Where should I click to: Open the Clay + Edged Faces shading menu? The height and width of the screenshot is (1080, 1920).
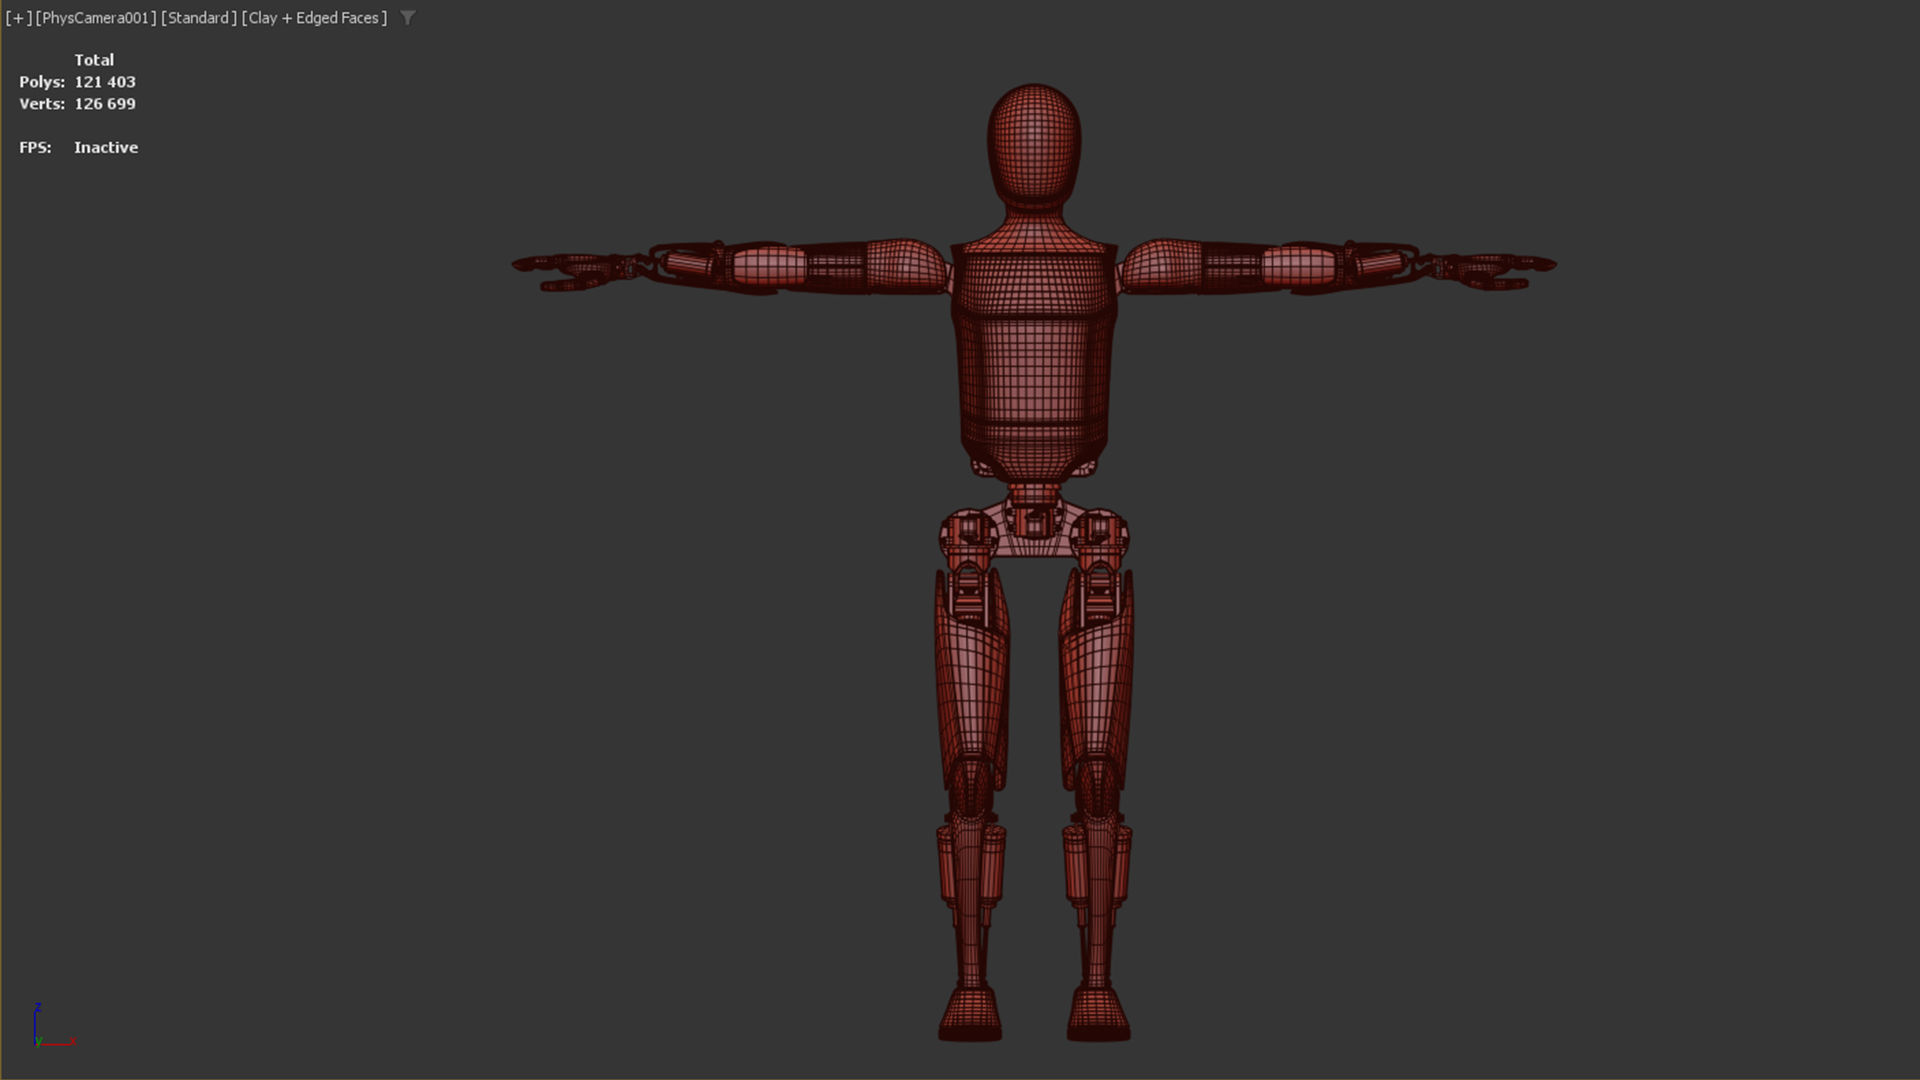click(314, 18)
